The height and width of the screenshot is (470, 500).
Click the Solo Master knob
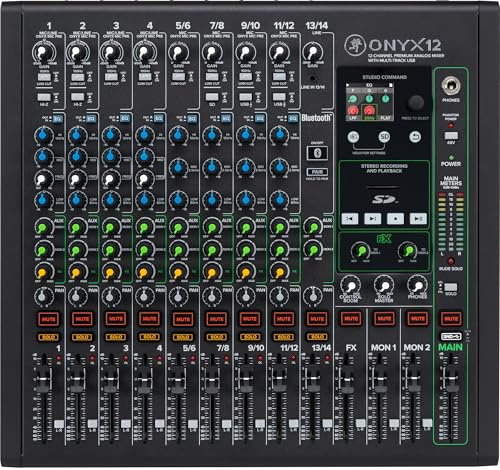tap(384, 286)
